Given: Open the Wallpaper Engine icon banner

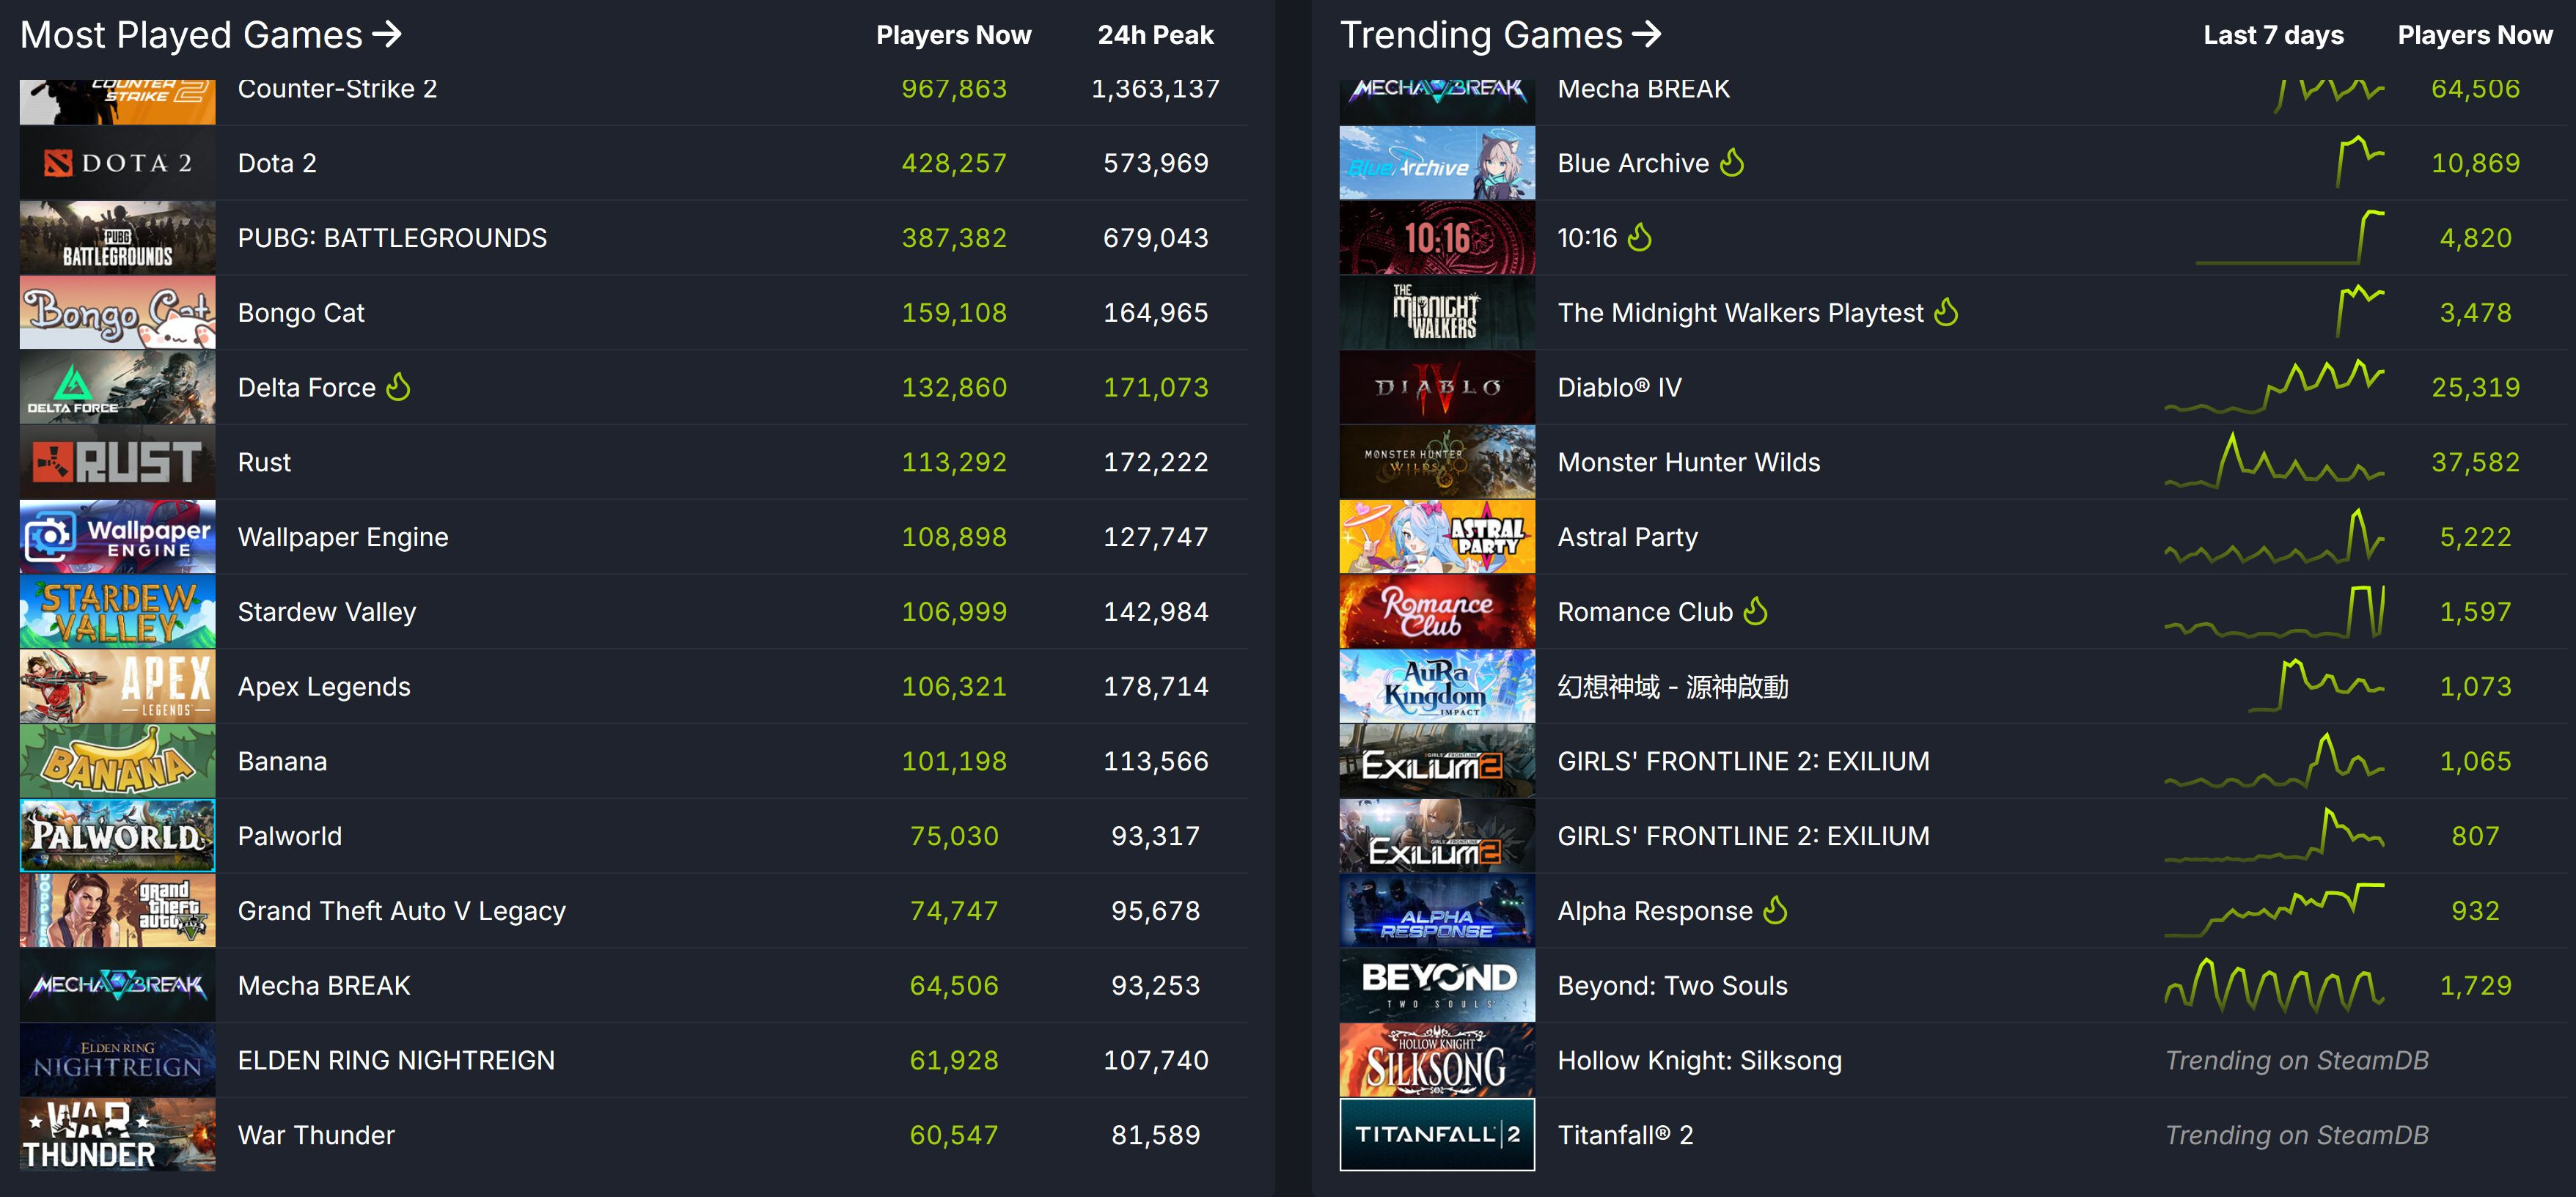Looking at the screenshot, I should click(117, 537).
